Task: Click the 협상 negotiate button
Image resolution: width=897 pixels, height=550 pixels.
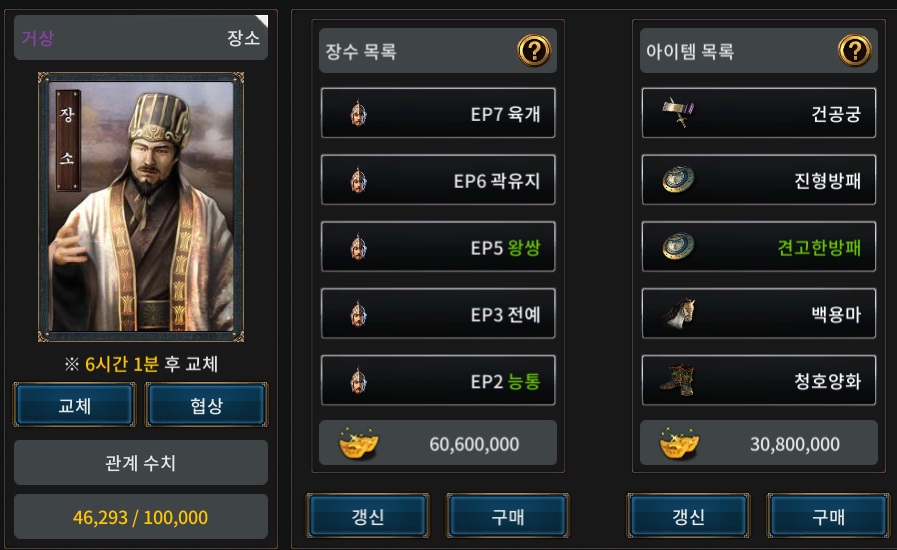Action: (x=207, y=405)
